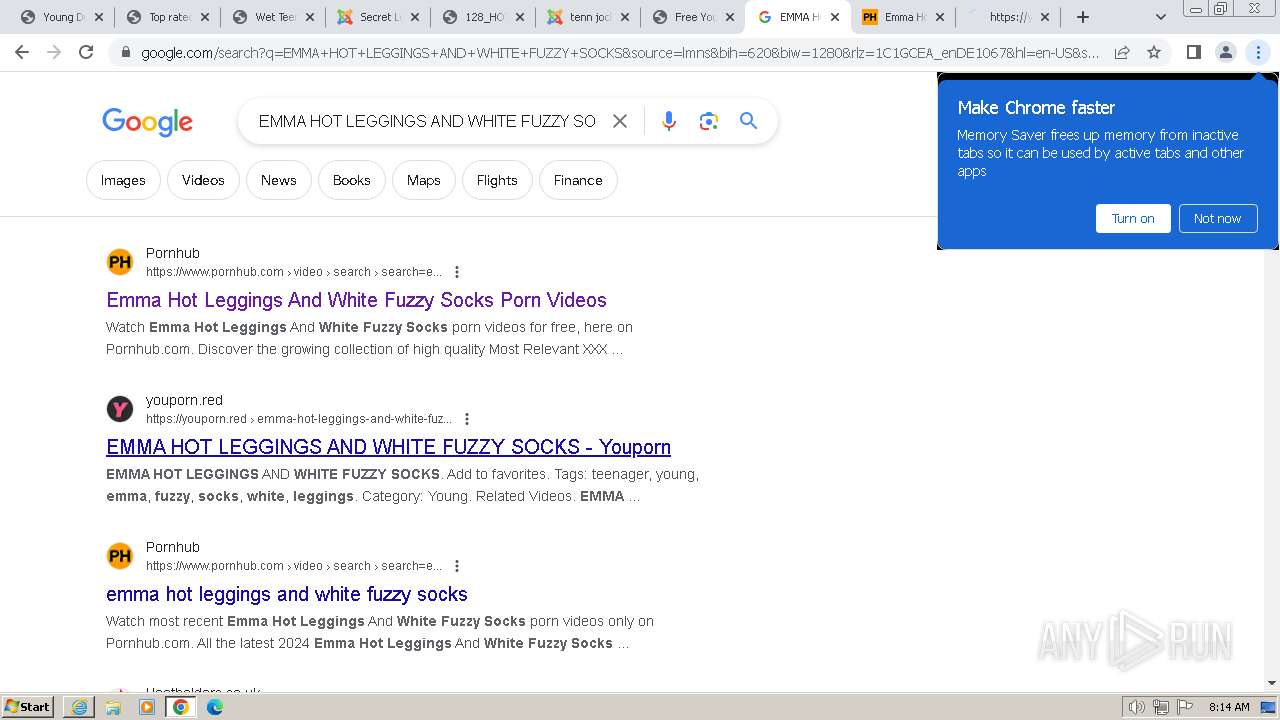1280x720 pixels.
Task: Open options menu for the youporn.red result
Action: click(x=467, y=419)
